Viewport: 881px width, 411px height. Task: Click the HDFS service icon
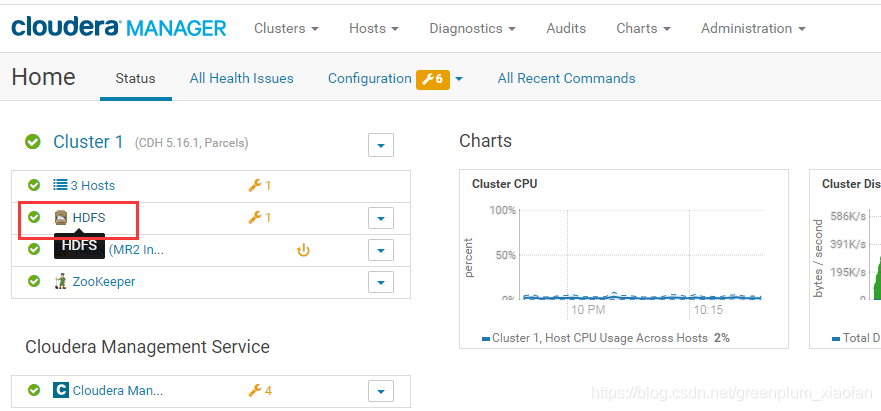[x=61, y=217]
